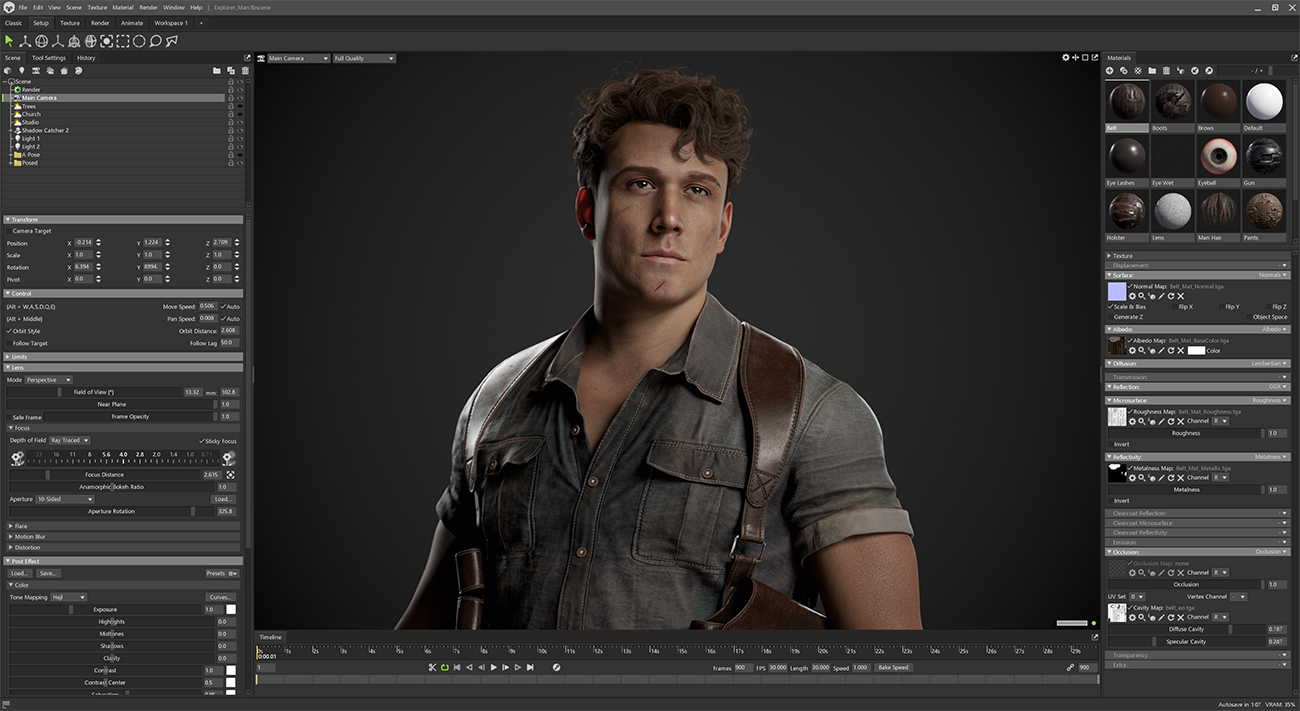
Task: Open the new folder icon above scene tree
Action: pos(216,71)
